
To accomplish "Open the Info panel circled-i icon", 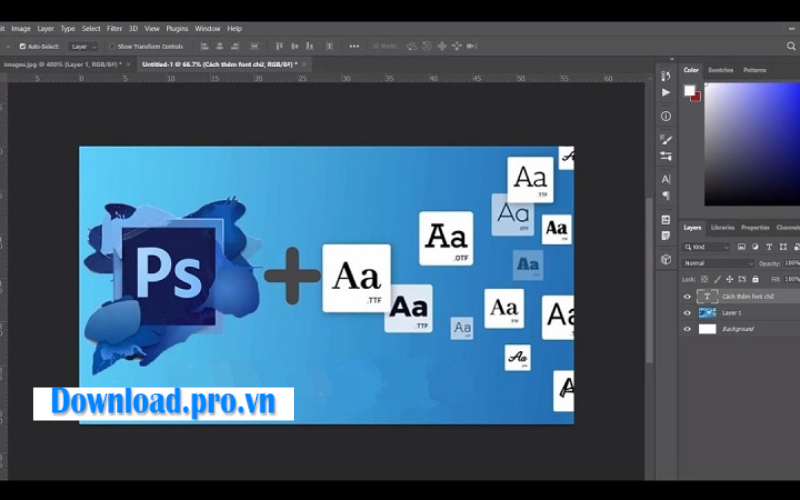I will [666, 116].
